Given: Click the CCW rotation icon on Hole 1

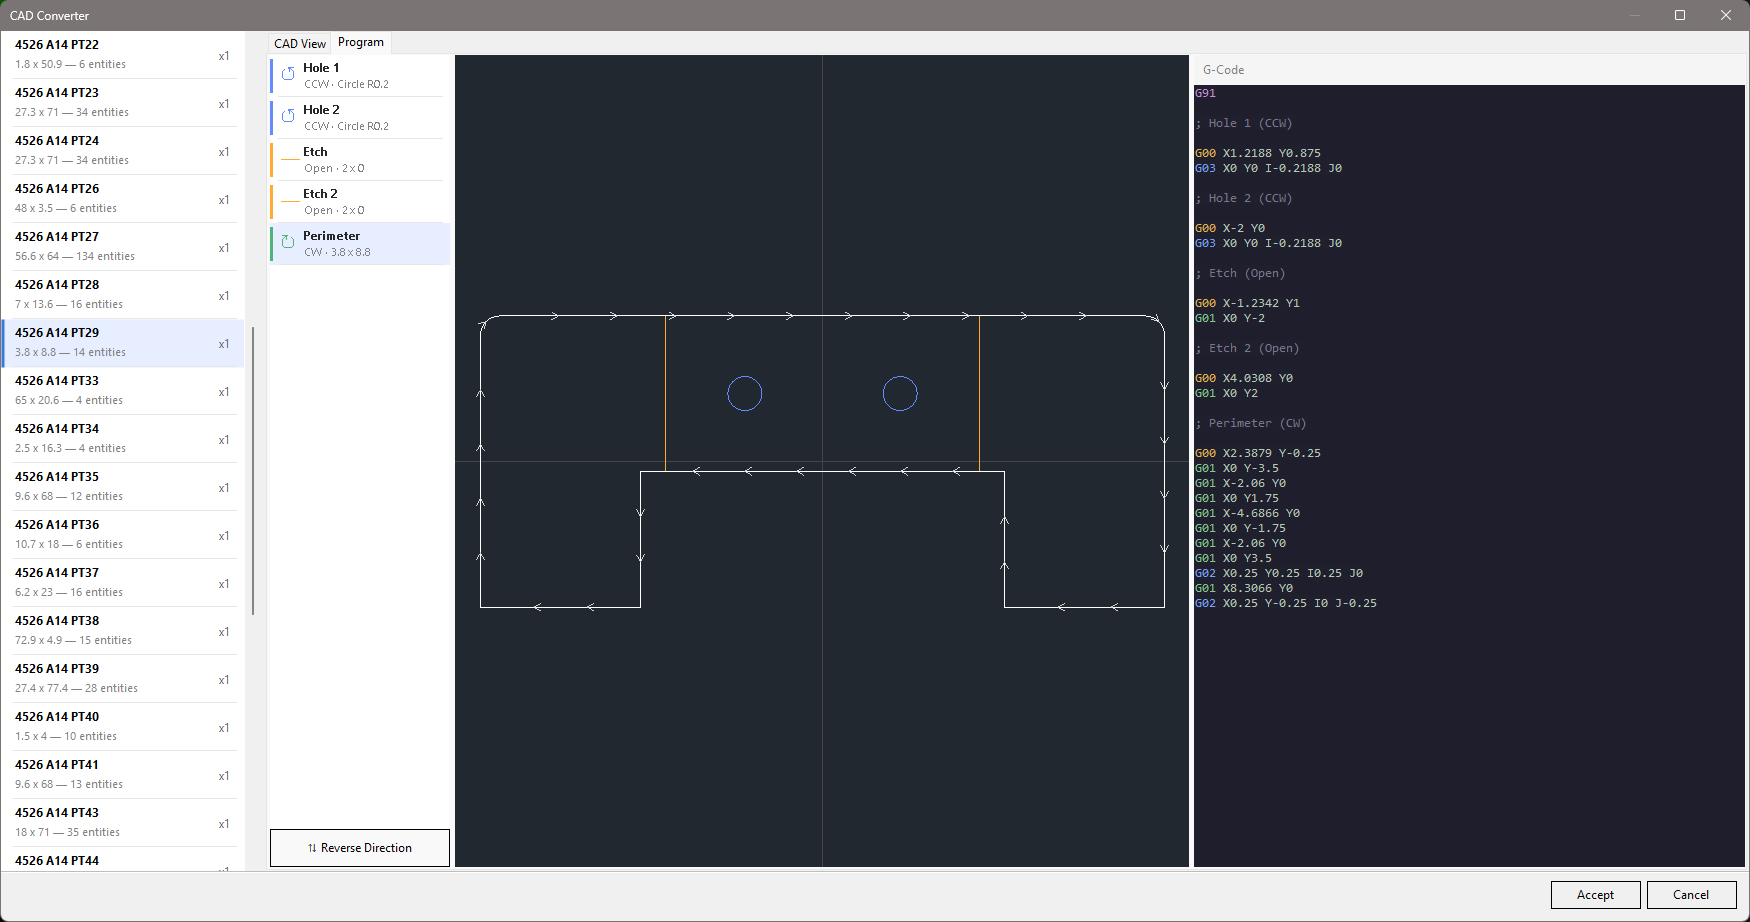Looking at the screenshot, I should [288, 74].
